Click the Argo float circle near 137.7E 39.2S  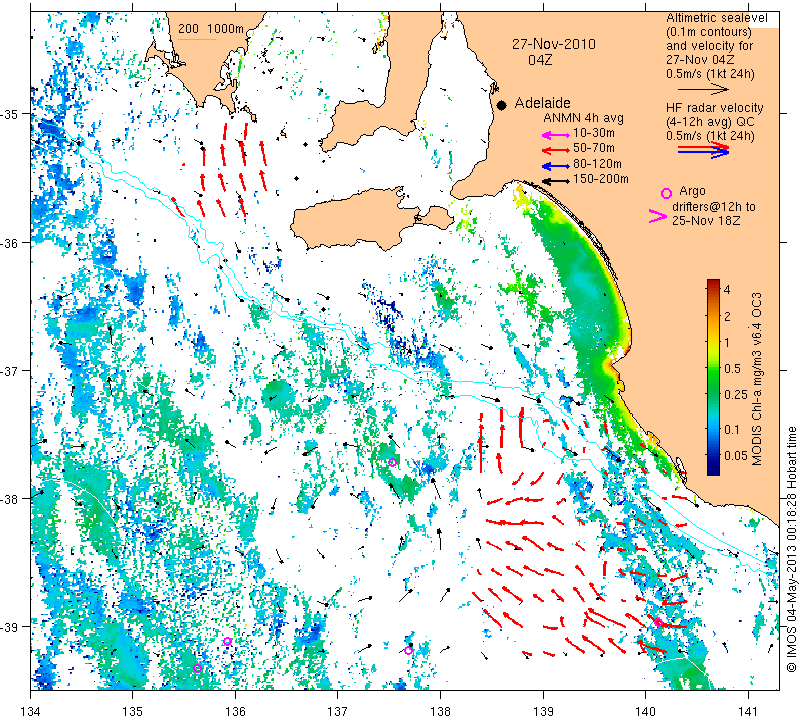(408, 650)
